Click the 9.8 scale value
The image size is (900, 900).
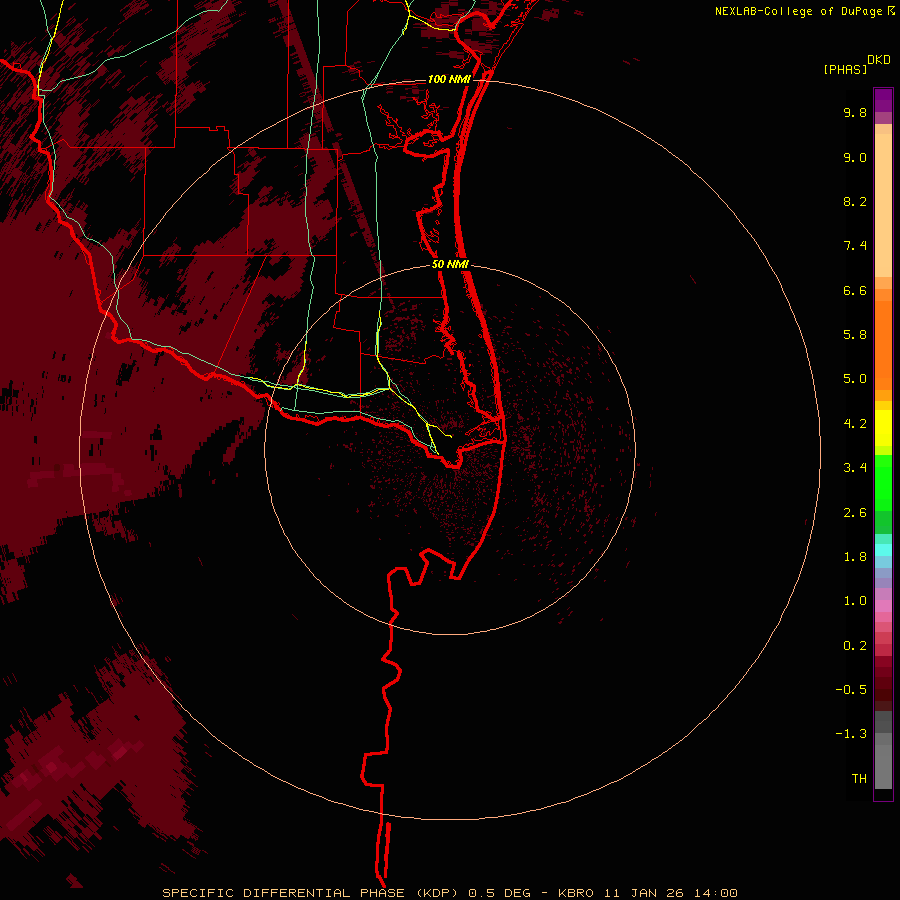pyautogui.click(x=855, y=112)
